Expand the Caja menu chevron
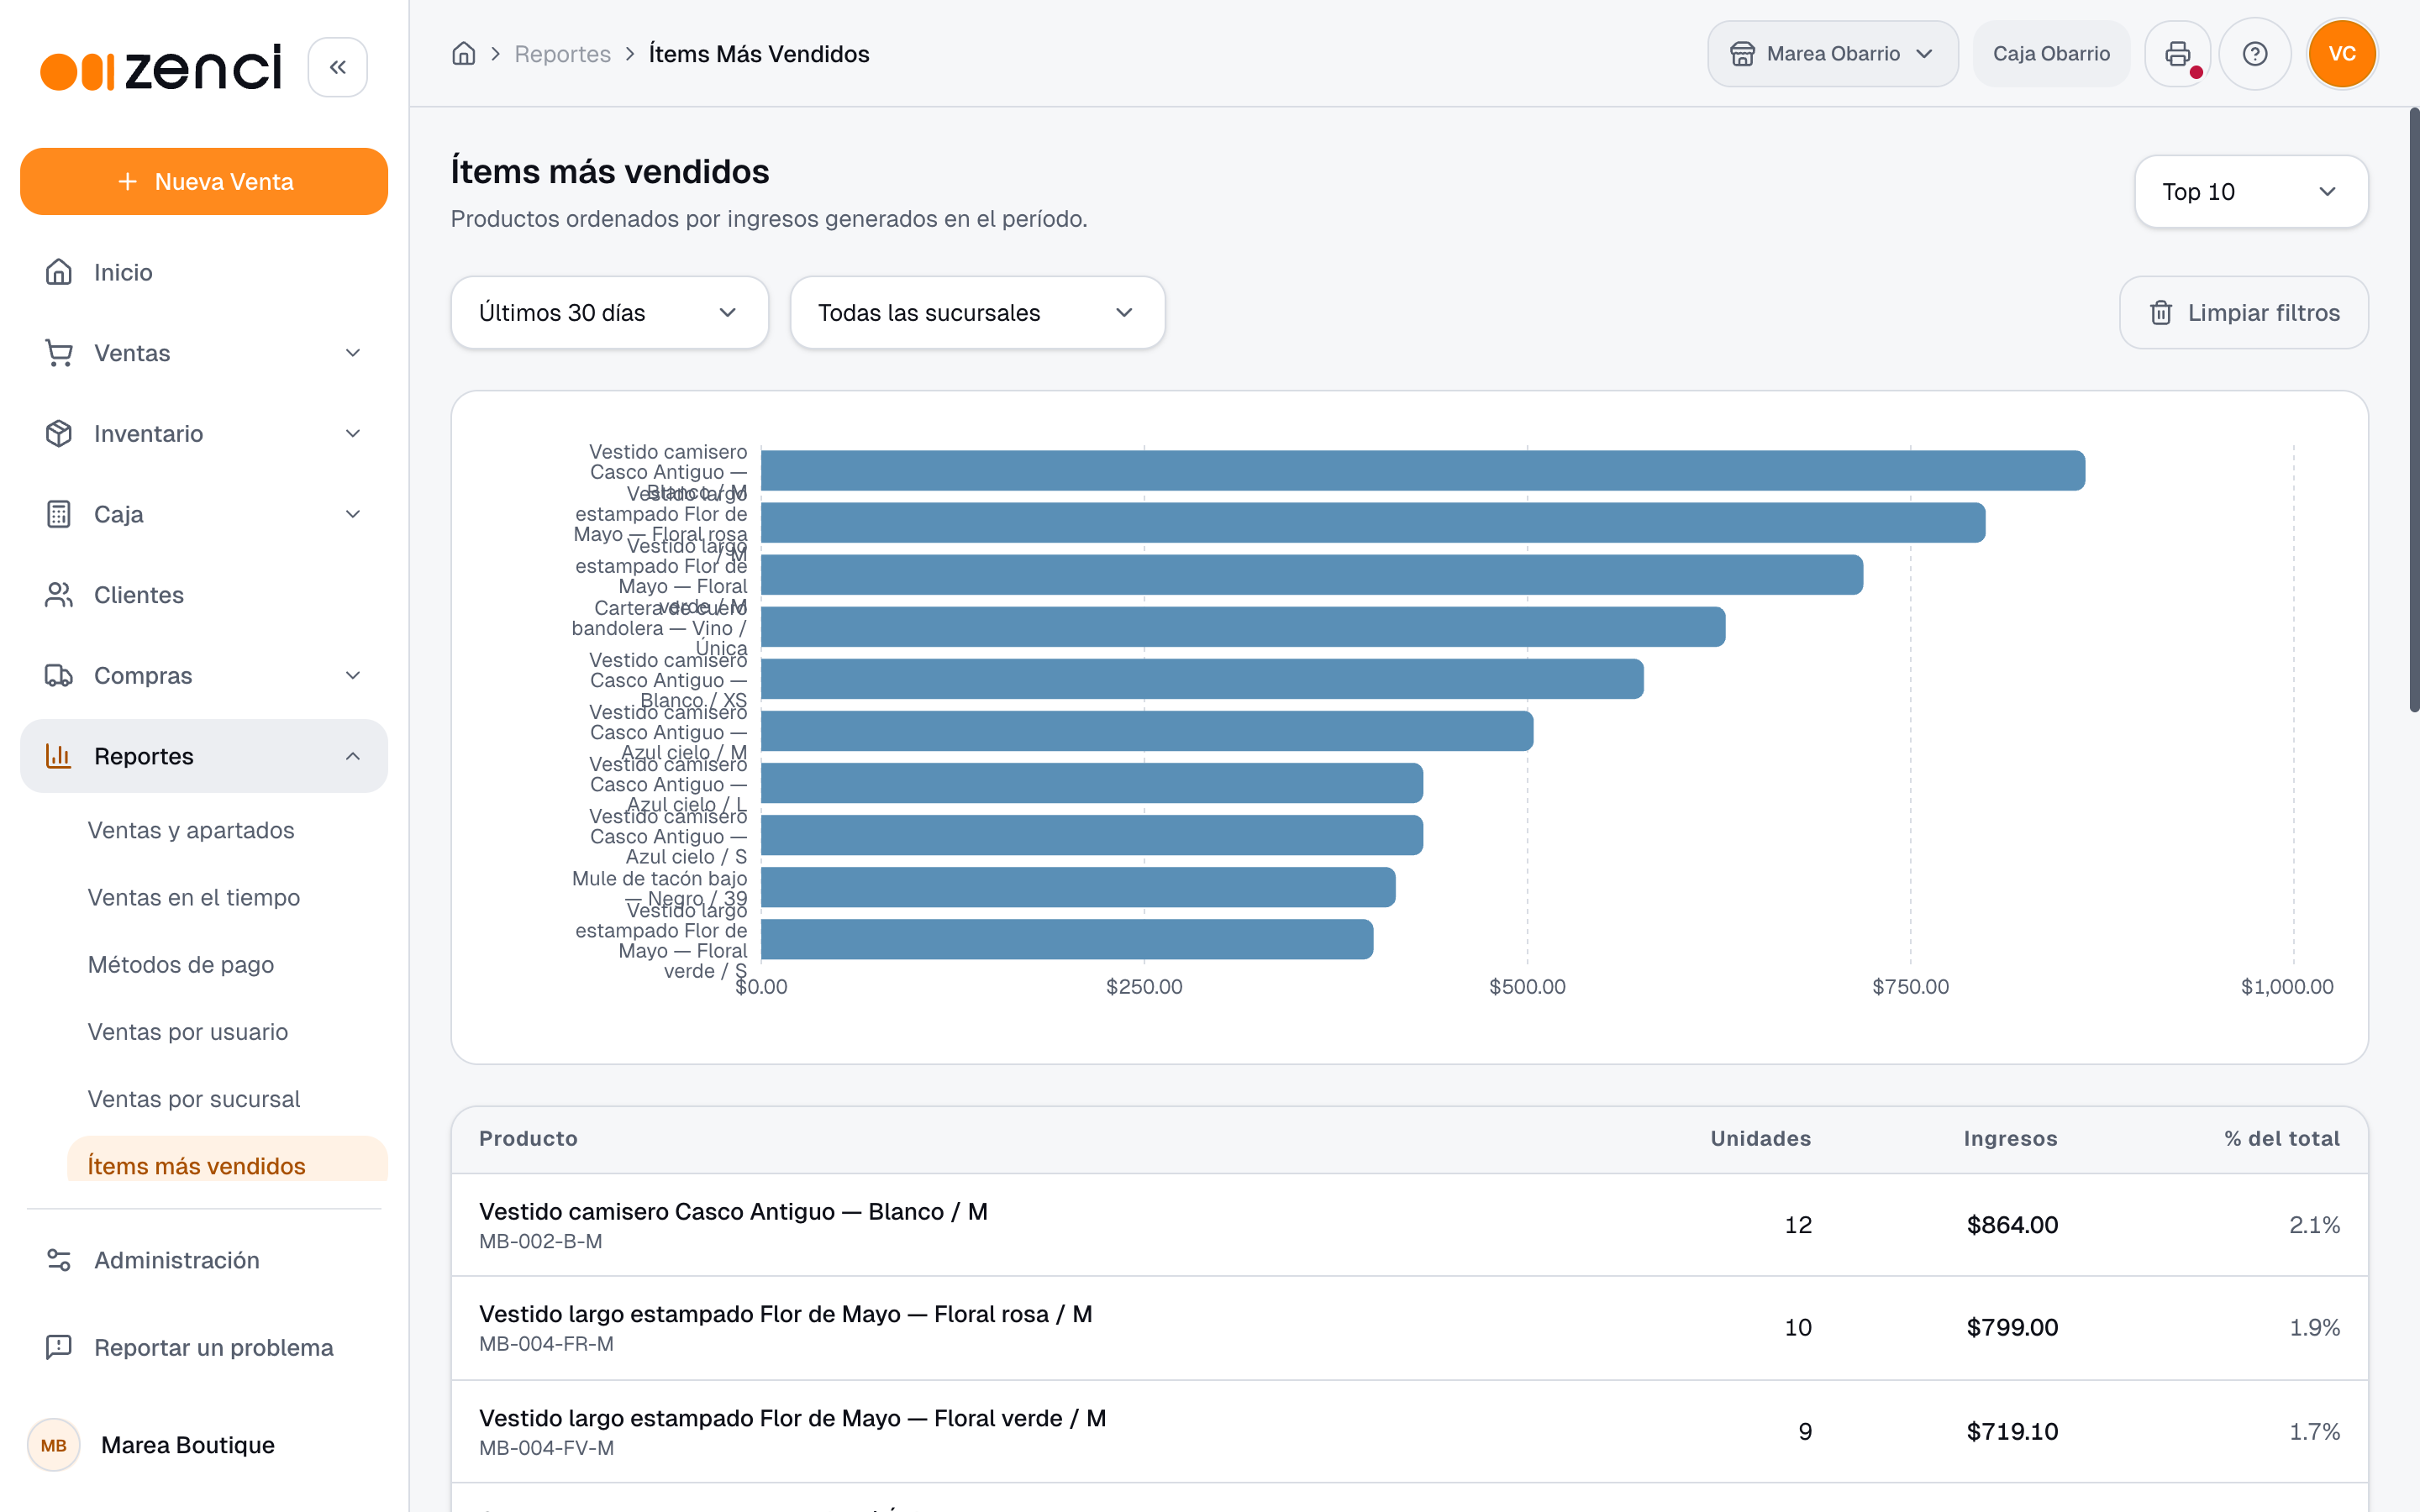Viewport: 2420px width, 1512px height. (x=353, y=514)
